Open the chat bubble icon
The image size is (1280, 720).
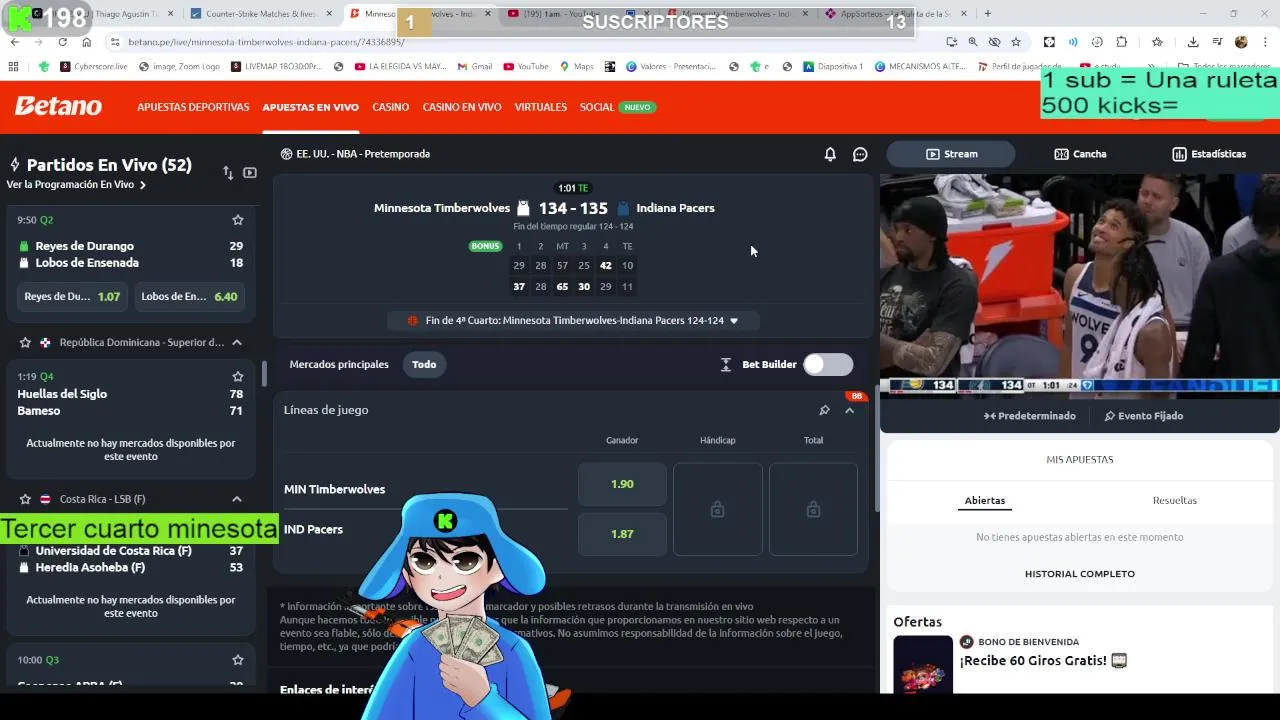(x=860, y=154)
